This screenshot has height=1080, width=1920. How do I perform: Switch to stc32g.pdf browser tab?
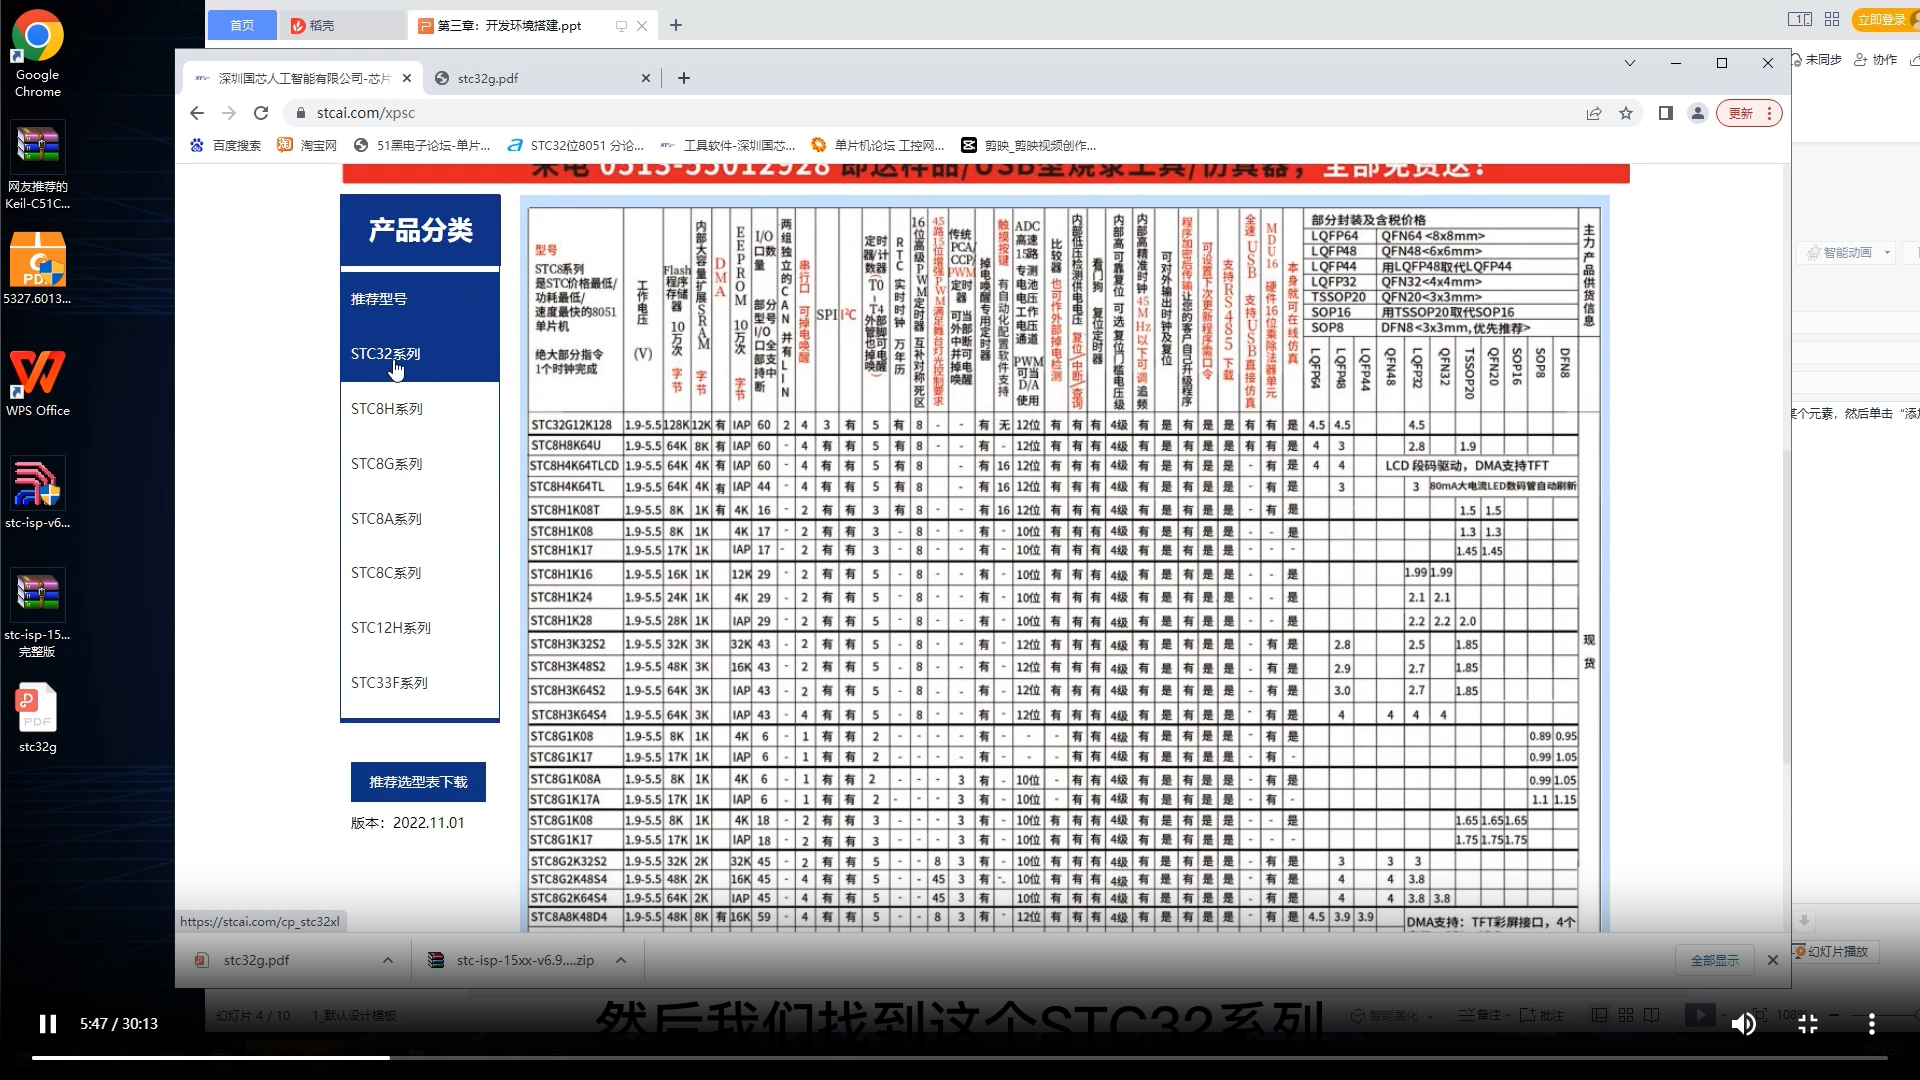tap(540, 78)
